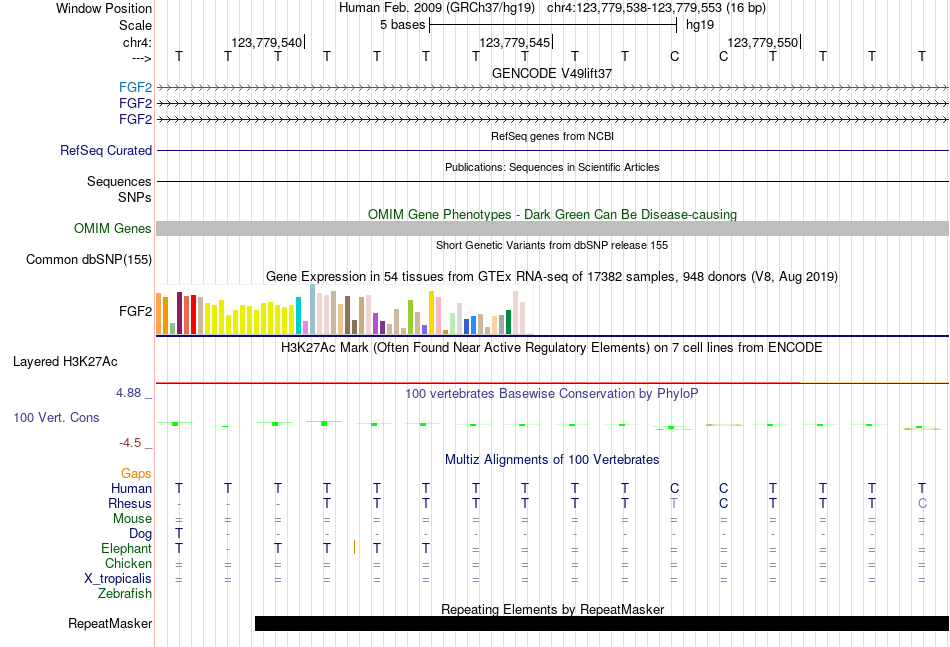950x647 pixels.
Task: Click the light-blue FGF2 transcript arrow line
Action: 552,88
